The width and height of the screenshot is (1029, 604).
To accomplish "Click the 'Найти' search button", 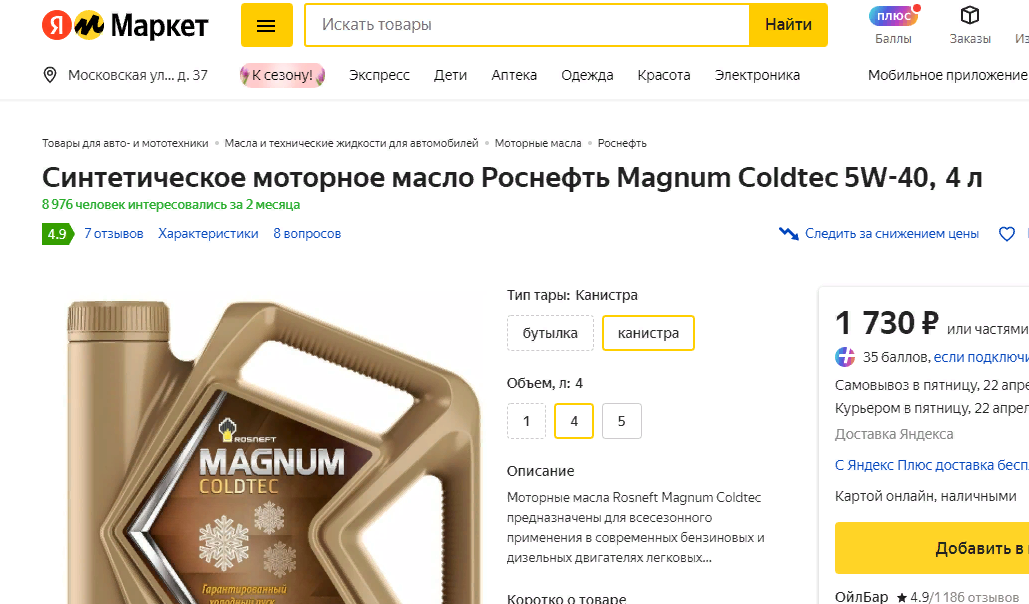I will pos(788,25).
